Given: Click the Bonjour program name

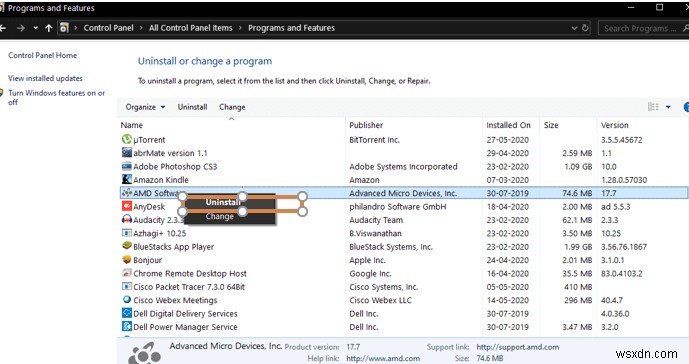Looking at the screenshot, I should tap(148, 260).
